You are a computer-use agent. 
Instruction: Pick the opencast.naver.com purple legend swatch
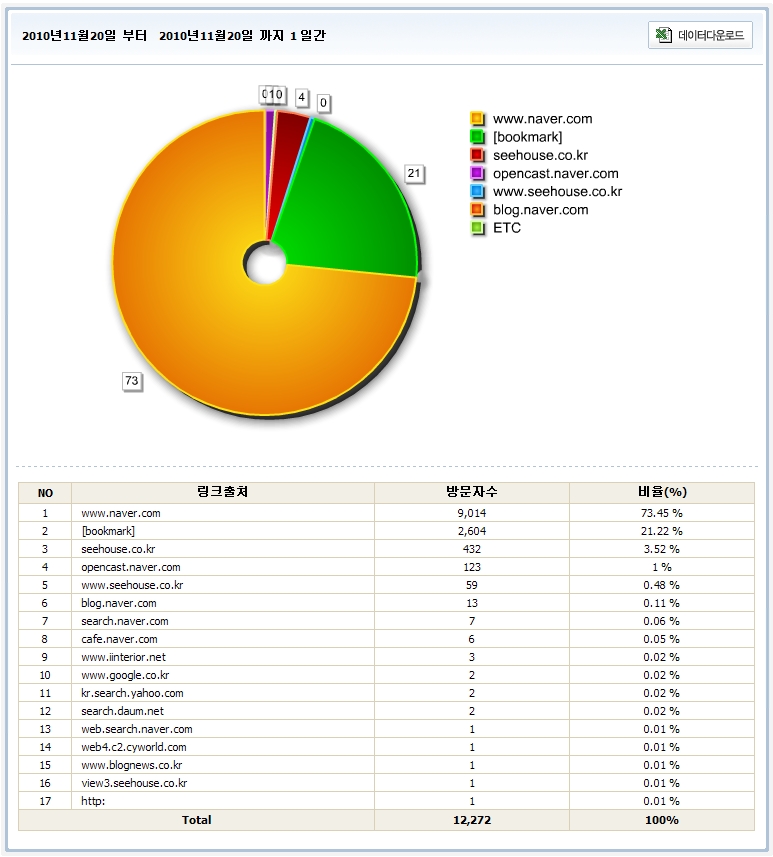(477, 173)
